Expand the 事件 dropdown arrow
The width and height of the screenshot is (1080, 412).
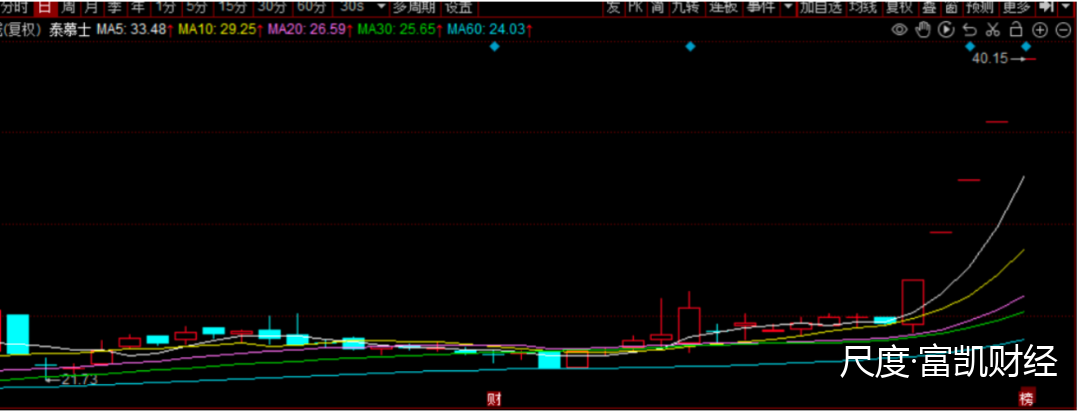pyautogui.click(x=788, y=7)
